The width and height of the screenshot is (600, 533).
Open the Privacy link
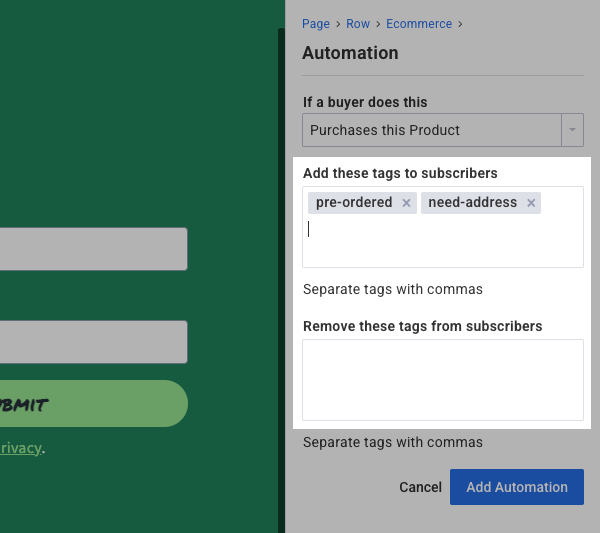[x=20, y=448]
